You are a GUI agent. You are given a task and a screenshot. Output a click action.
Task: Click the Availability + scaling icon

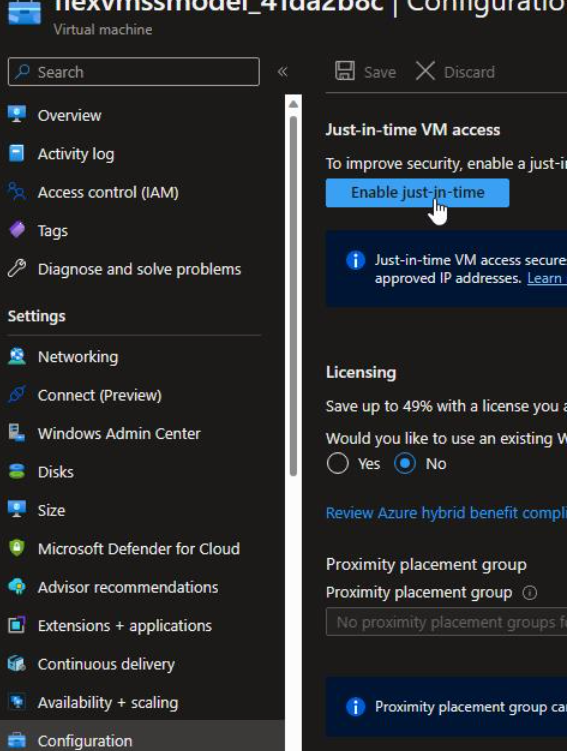(17, 702)
